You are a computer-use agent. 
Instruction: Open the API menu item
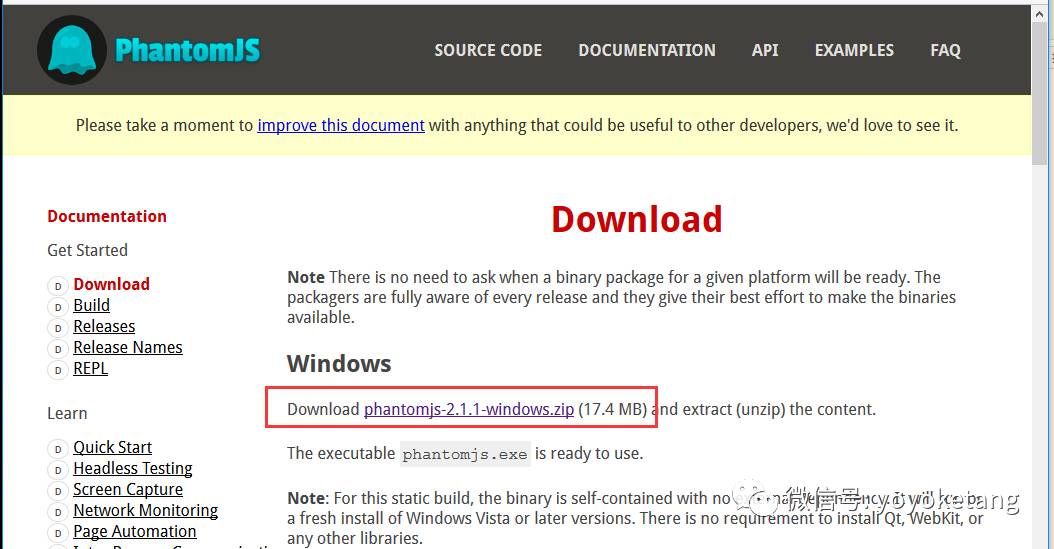coord(765,50)
